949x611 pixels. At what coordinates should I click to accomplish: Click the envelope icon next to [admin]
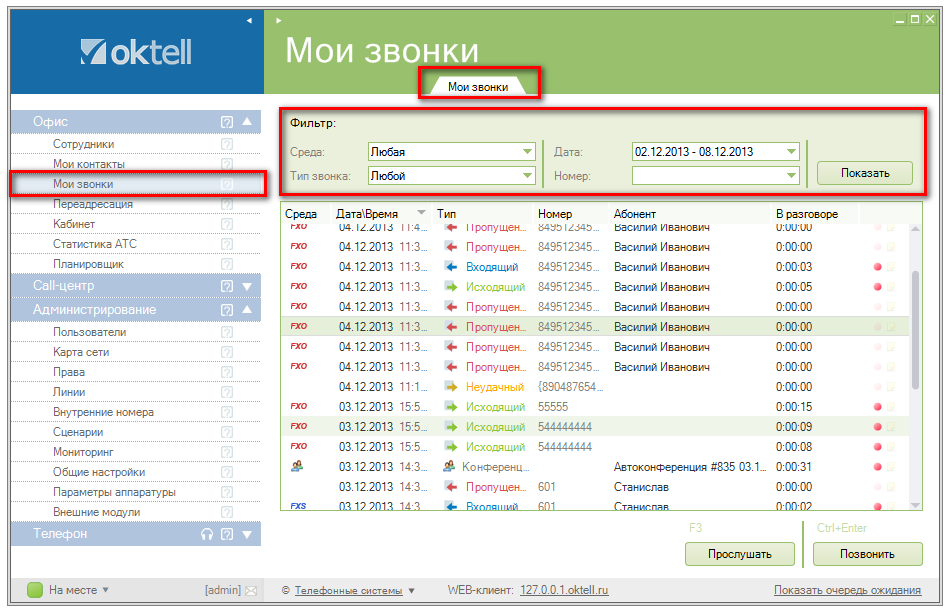pyautogui.click(x=251, y=590)
